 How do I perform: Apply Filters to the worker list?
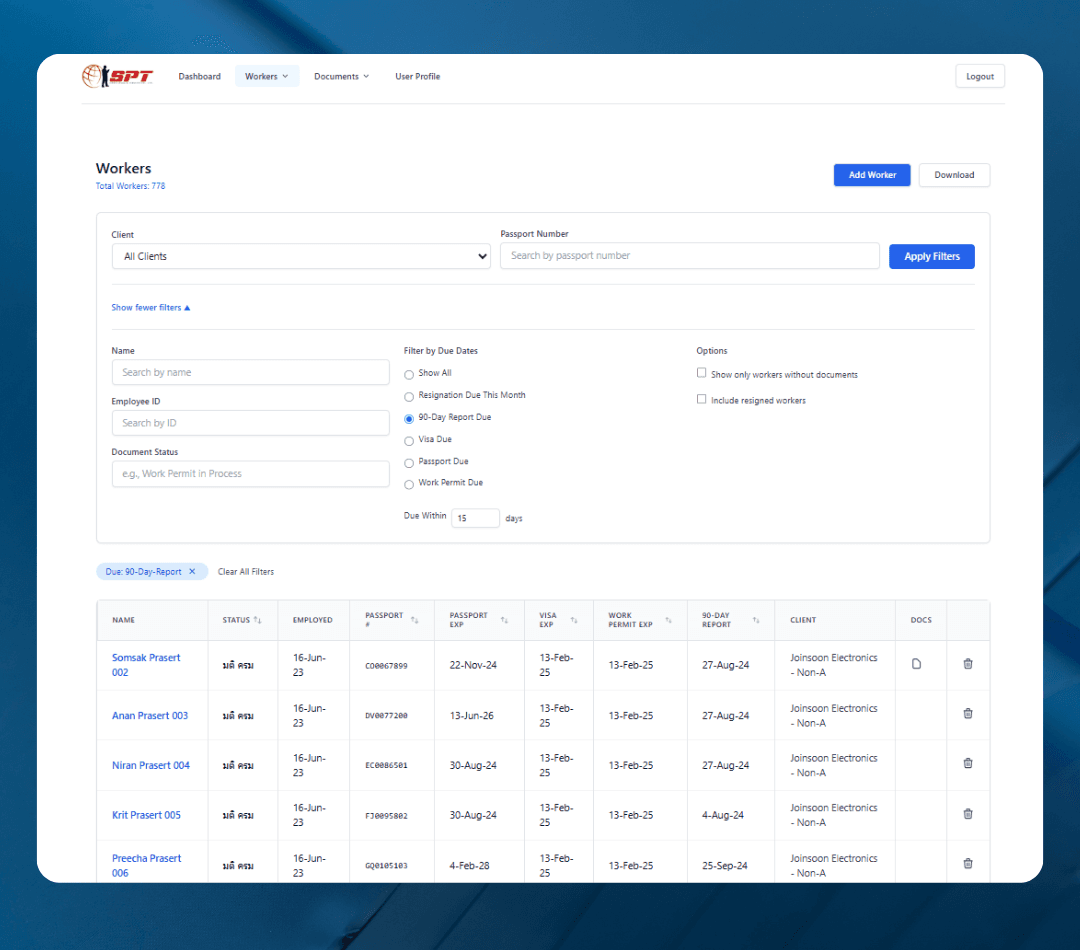(931, 256)
